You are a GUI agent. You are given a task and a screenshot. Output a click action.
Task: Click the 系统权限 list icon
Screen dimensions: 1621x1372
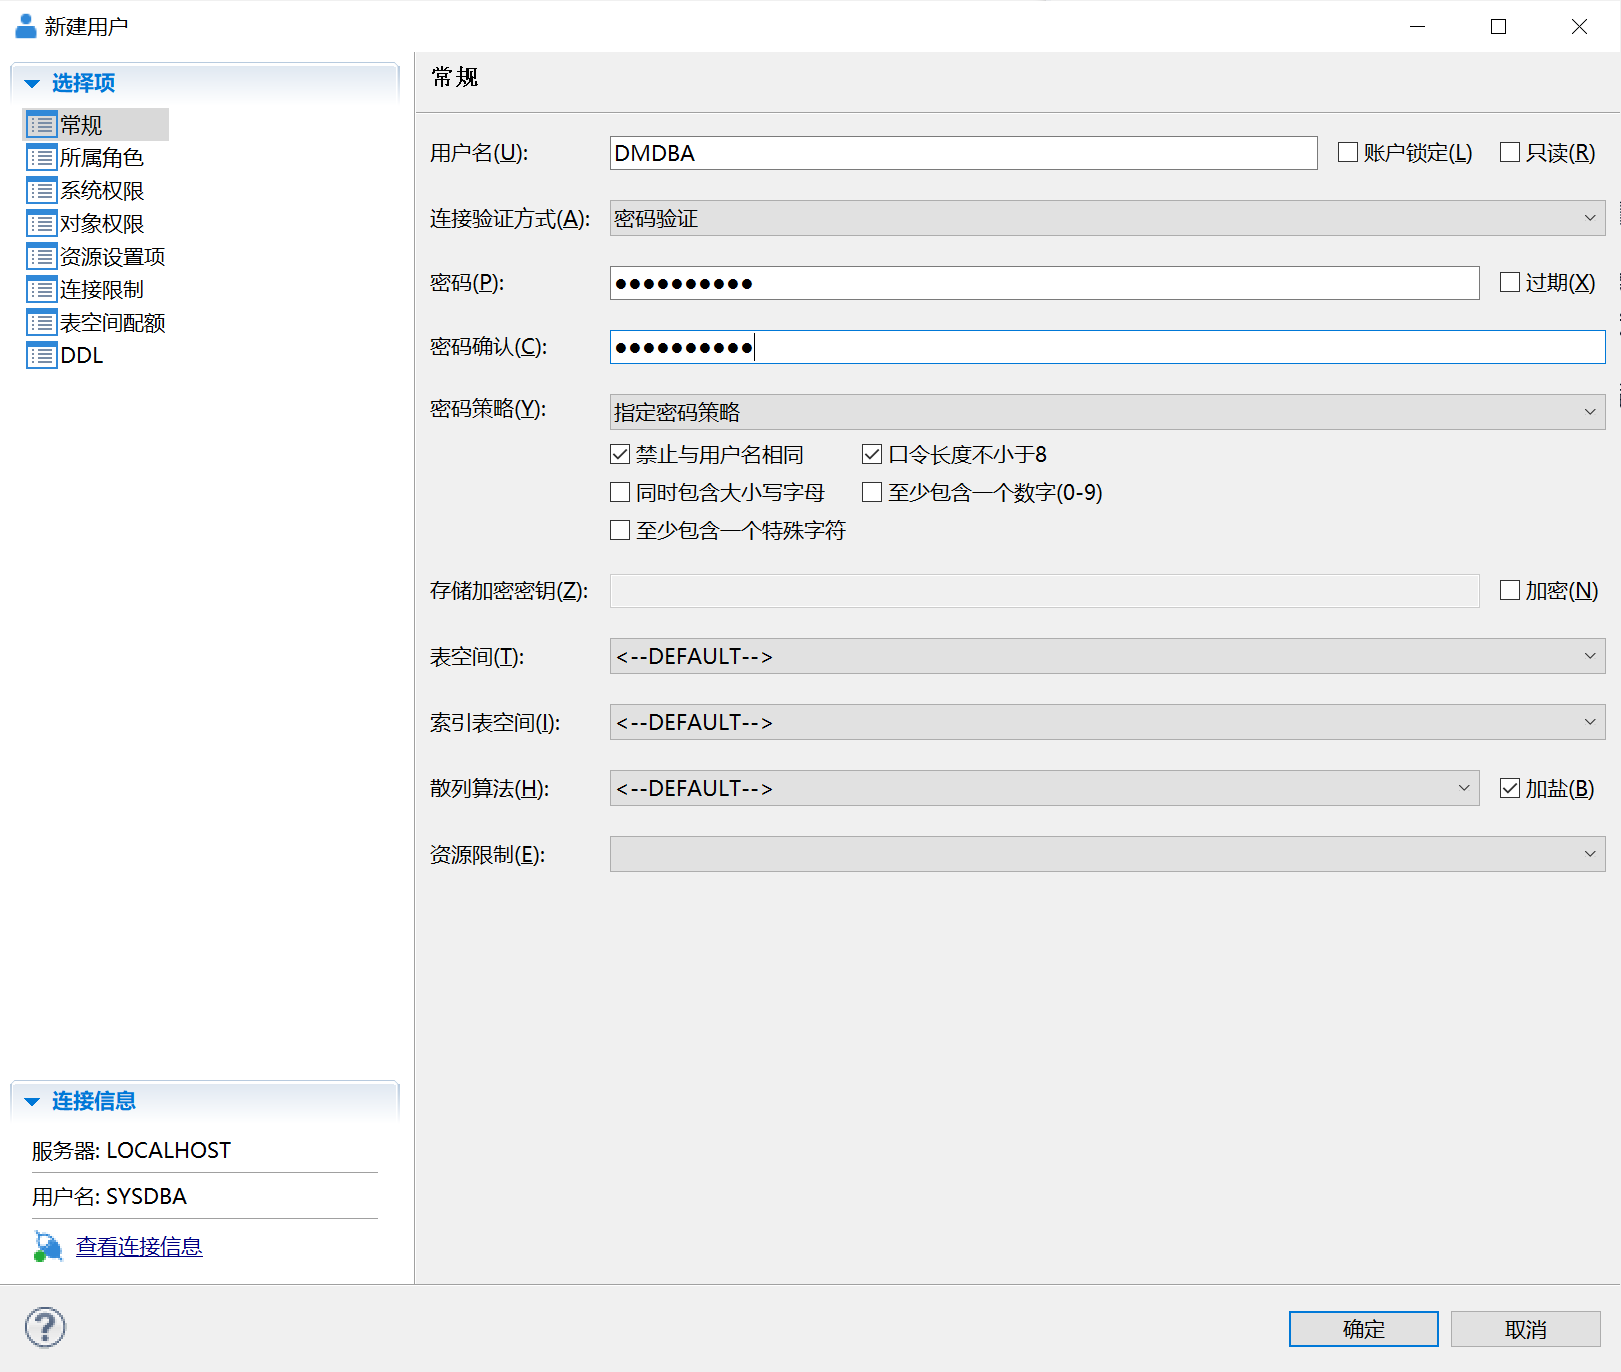click(x=41, y=191)
